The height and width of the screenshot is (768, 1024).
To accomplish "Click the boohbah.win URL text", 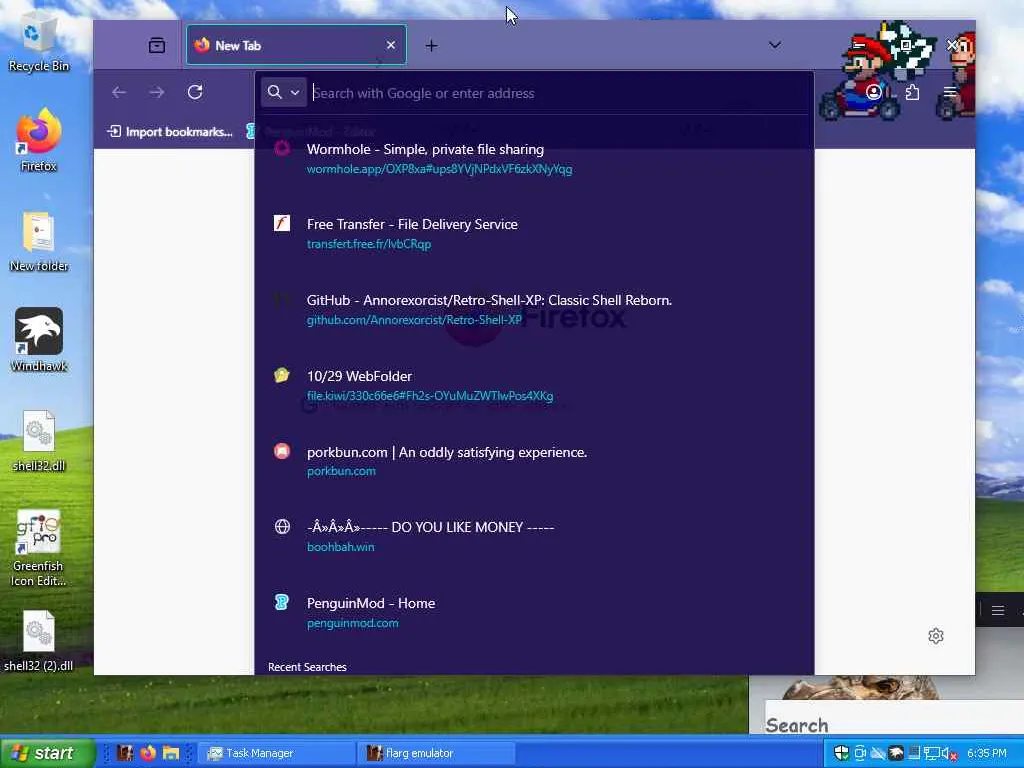I will pos(340,547).
